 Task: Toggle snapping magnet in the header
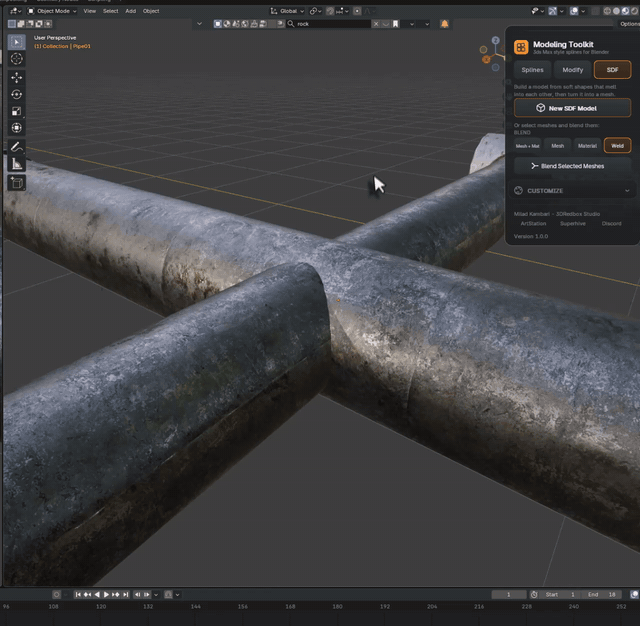click(x=330, y=11)
